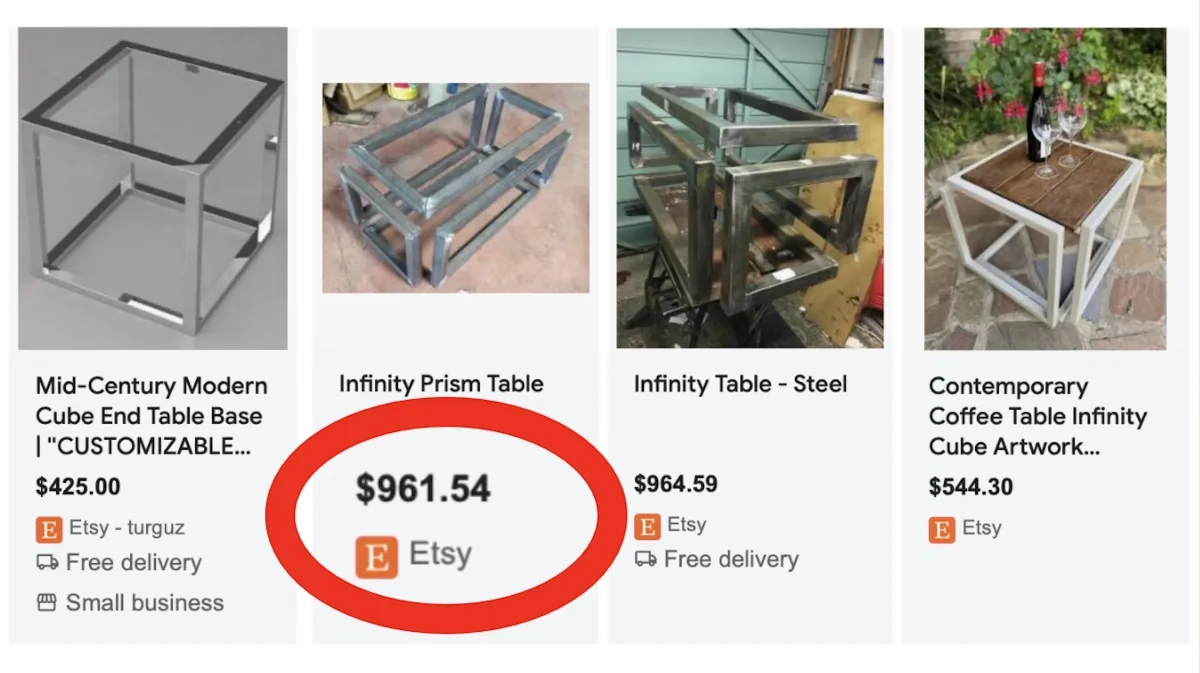The width and height of the screenshot is (1200, 673).
Task: Click the $961.54 price
Action: (424, 489)
